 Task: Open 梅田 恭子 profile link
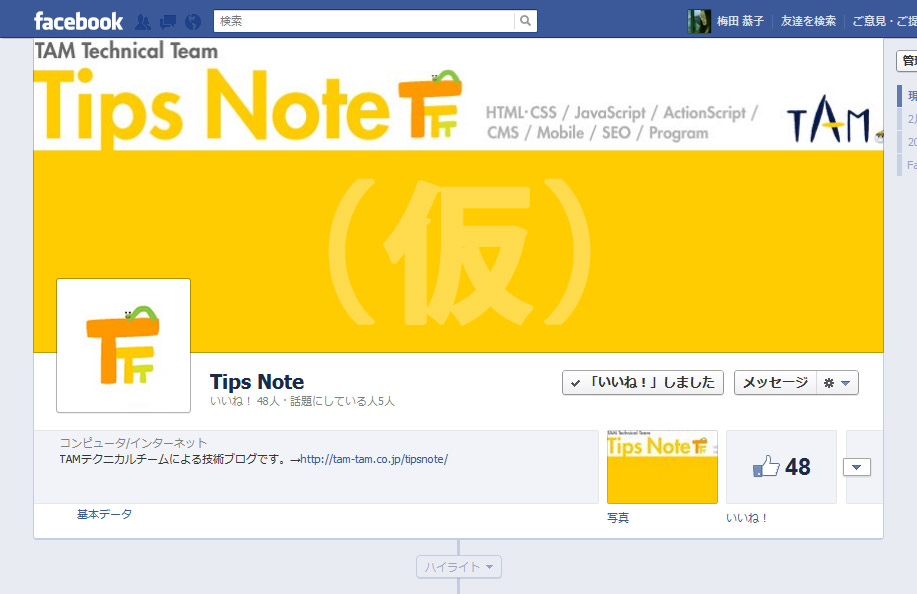pyautogui.click(x=740, y=21)
